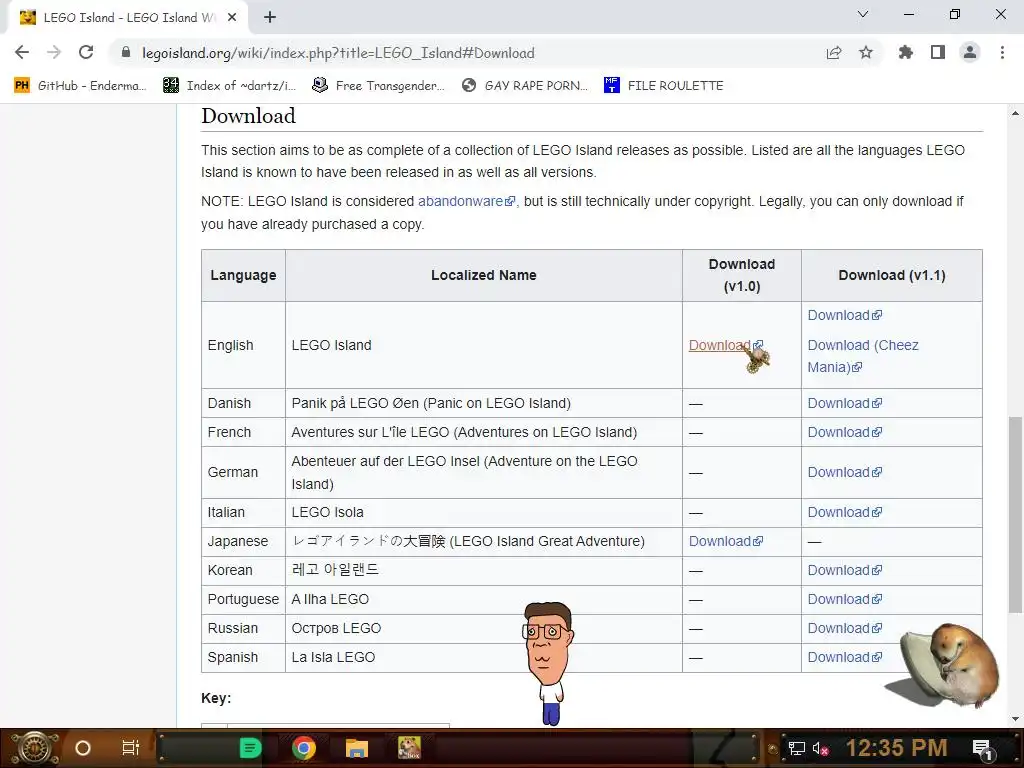Click the Localized Name column header

pyautogui.click(x=484, y=276)
